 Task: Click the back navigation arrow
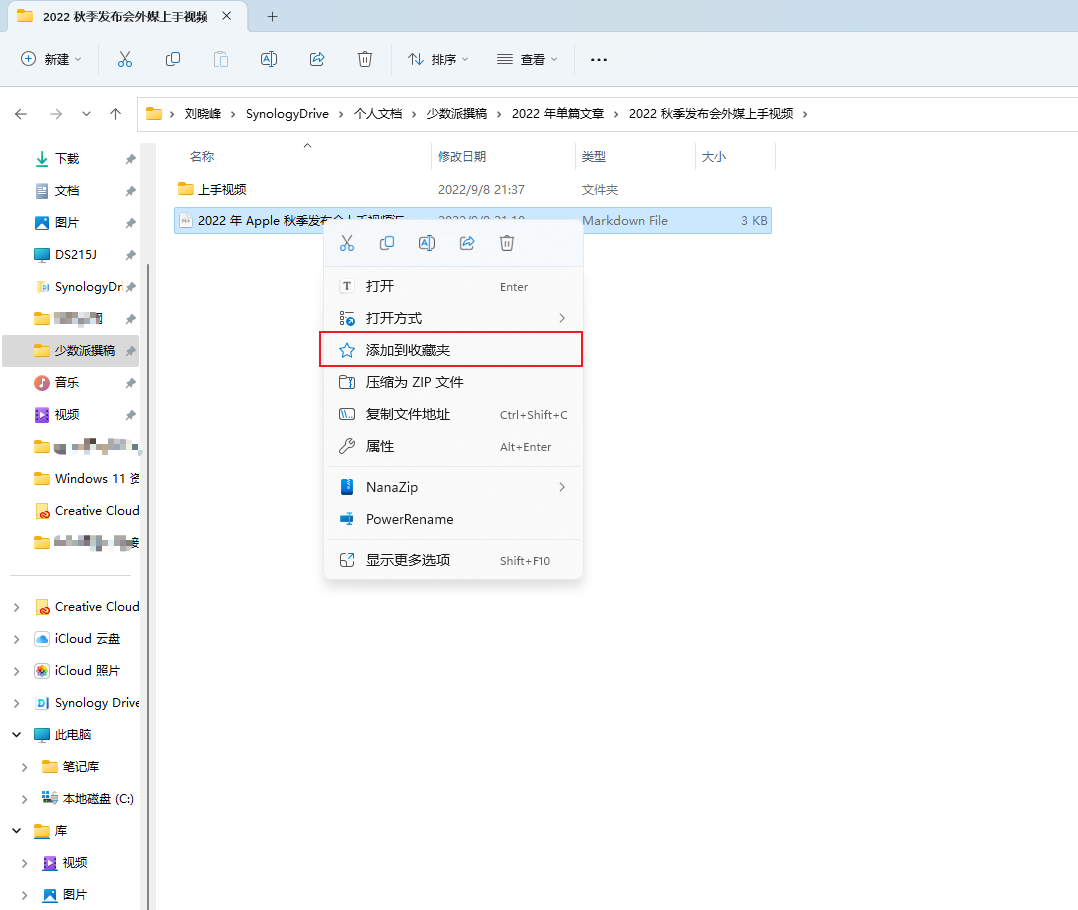20,114
